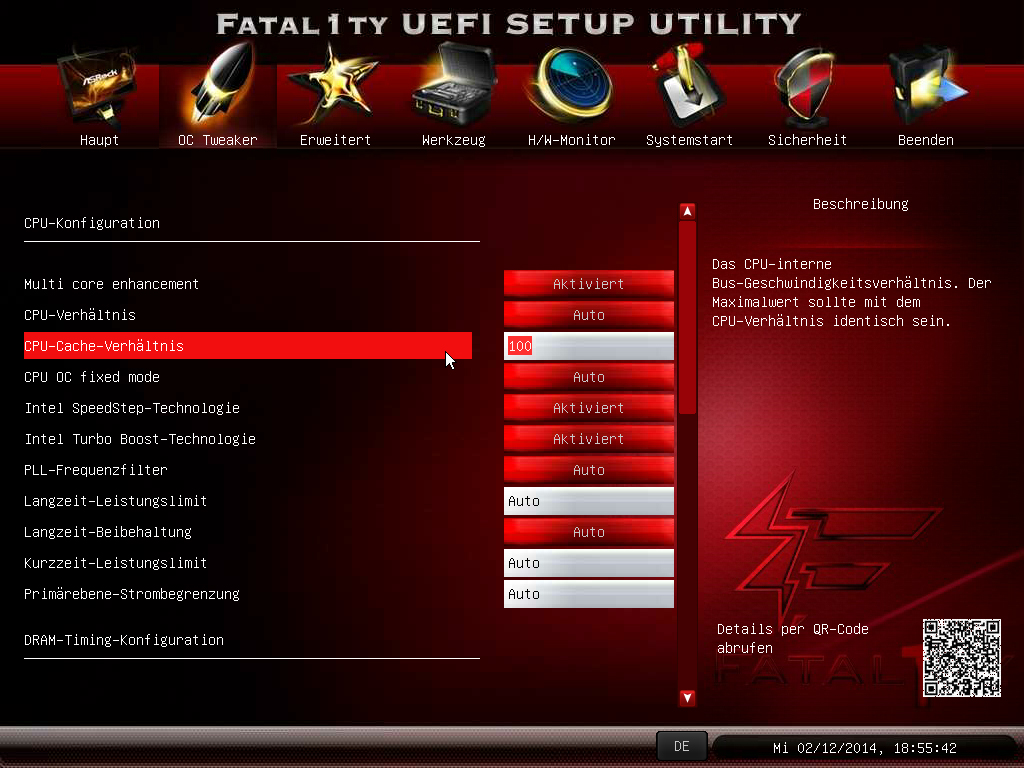Click the CPU-Cache-Verhältnis value field showing 100
Viewport: 1024px width, 768px height.
[x=588, y=346]
